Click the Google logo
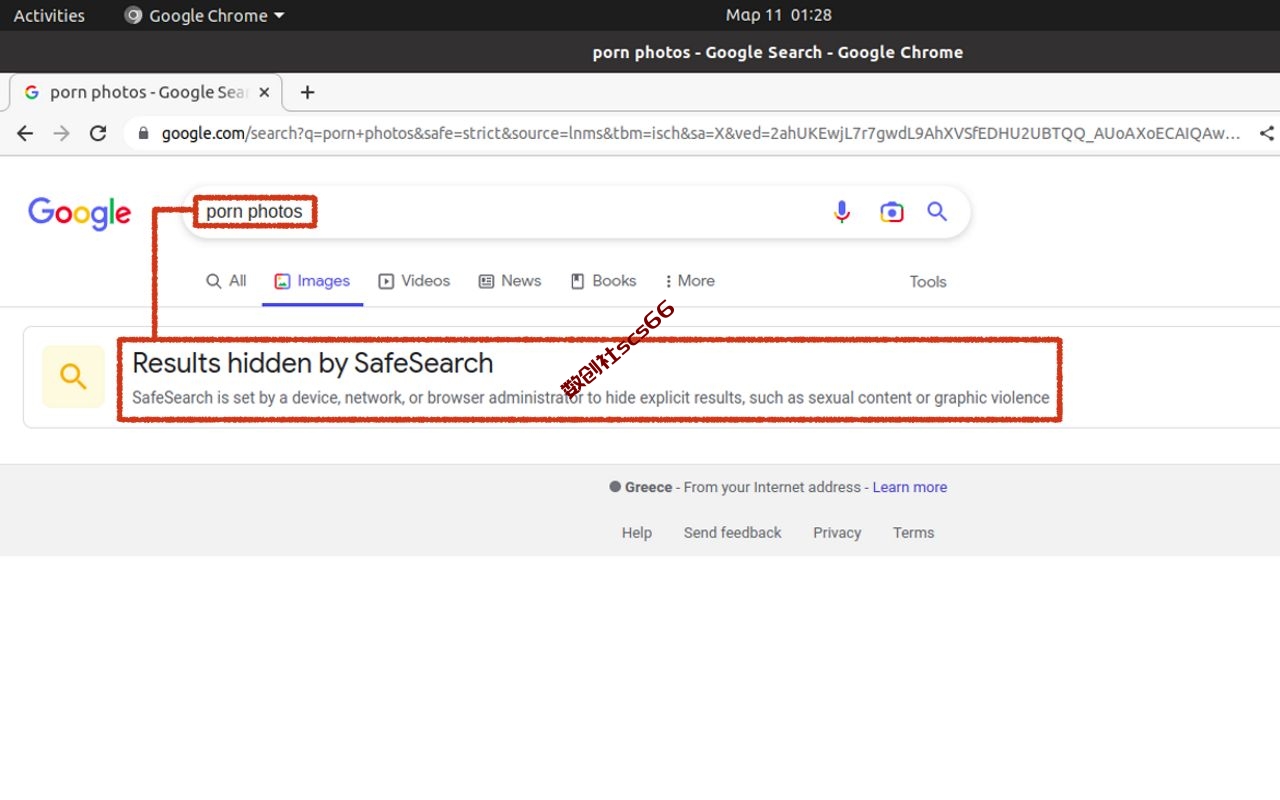1280x800 pixels. pyautogui.click(x=80, y=213)
